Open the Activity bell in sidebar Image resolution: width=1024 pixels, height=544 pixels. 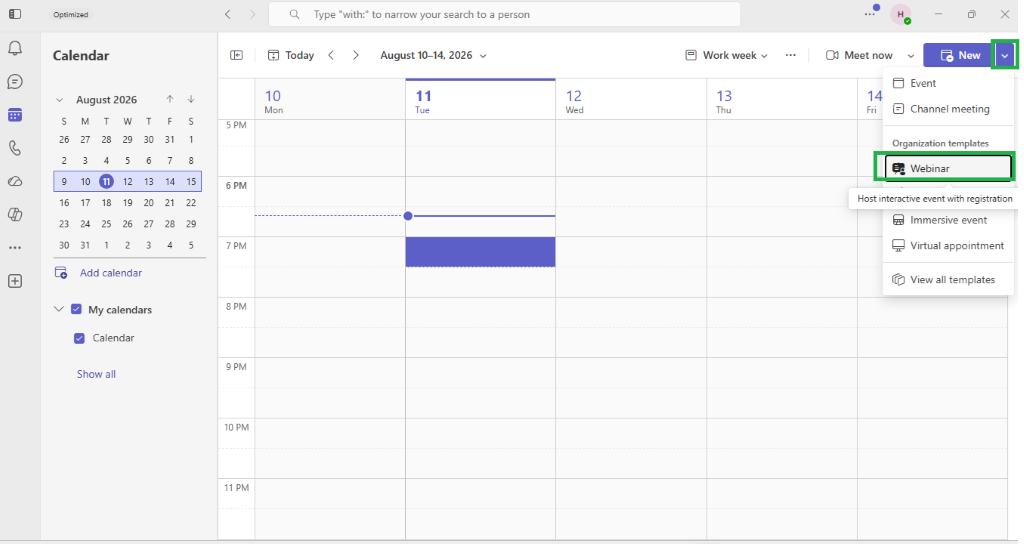coord(15,48)
